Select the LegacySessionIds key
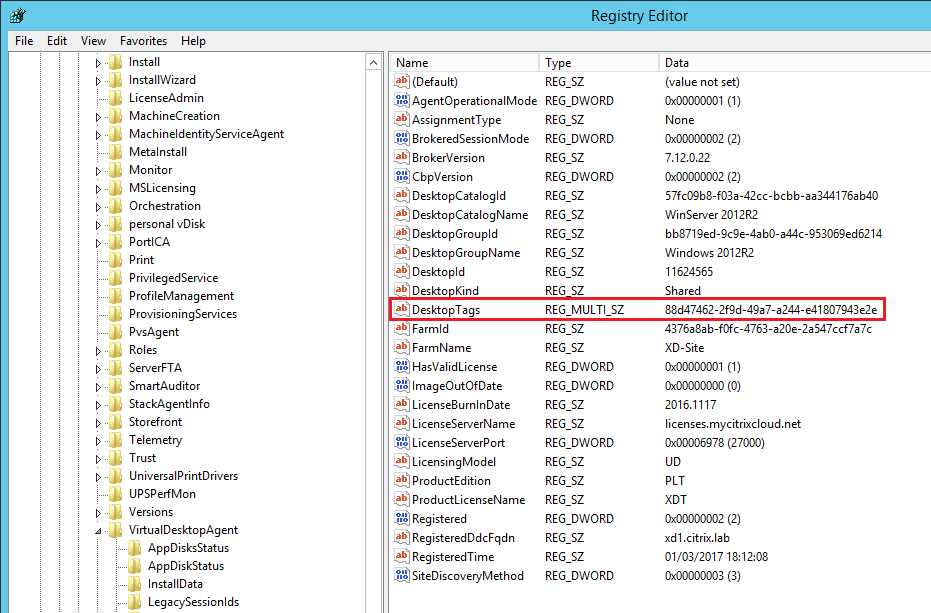 pos(194,602)
